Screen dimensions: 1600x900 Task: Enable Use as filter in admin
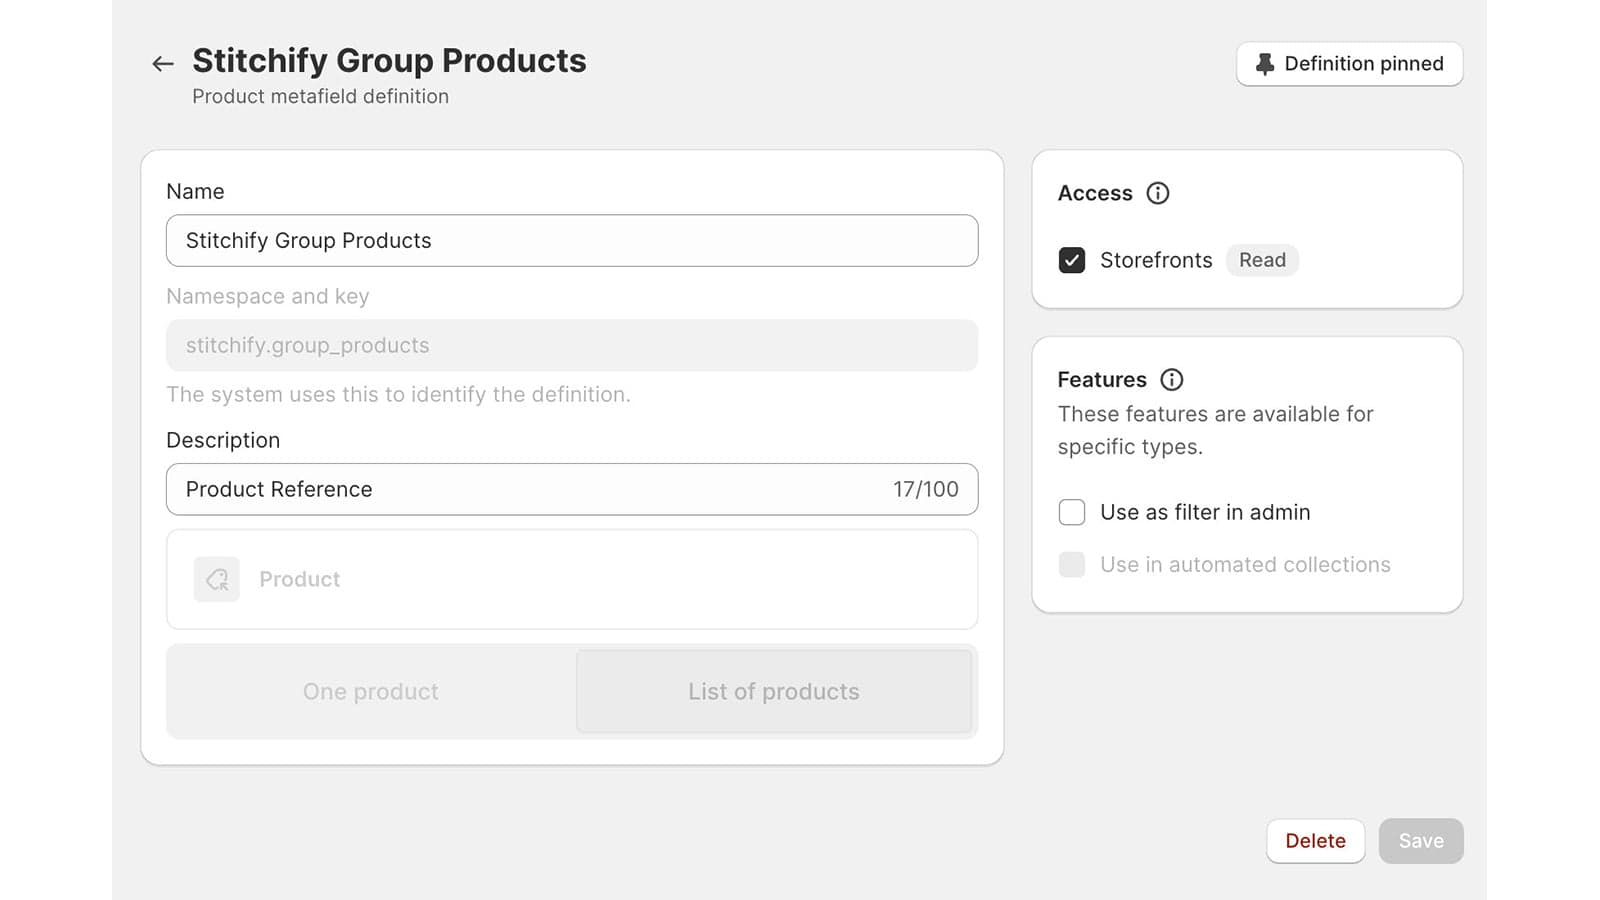tap(1072, 512)
